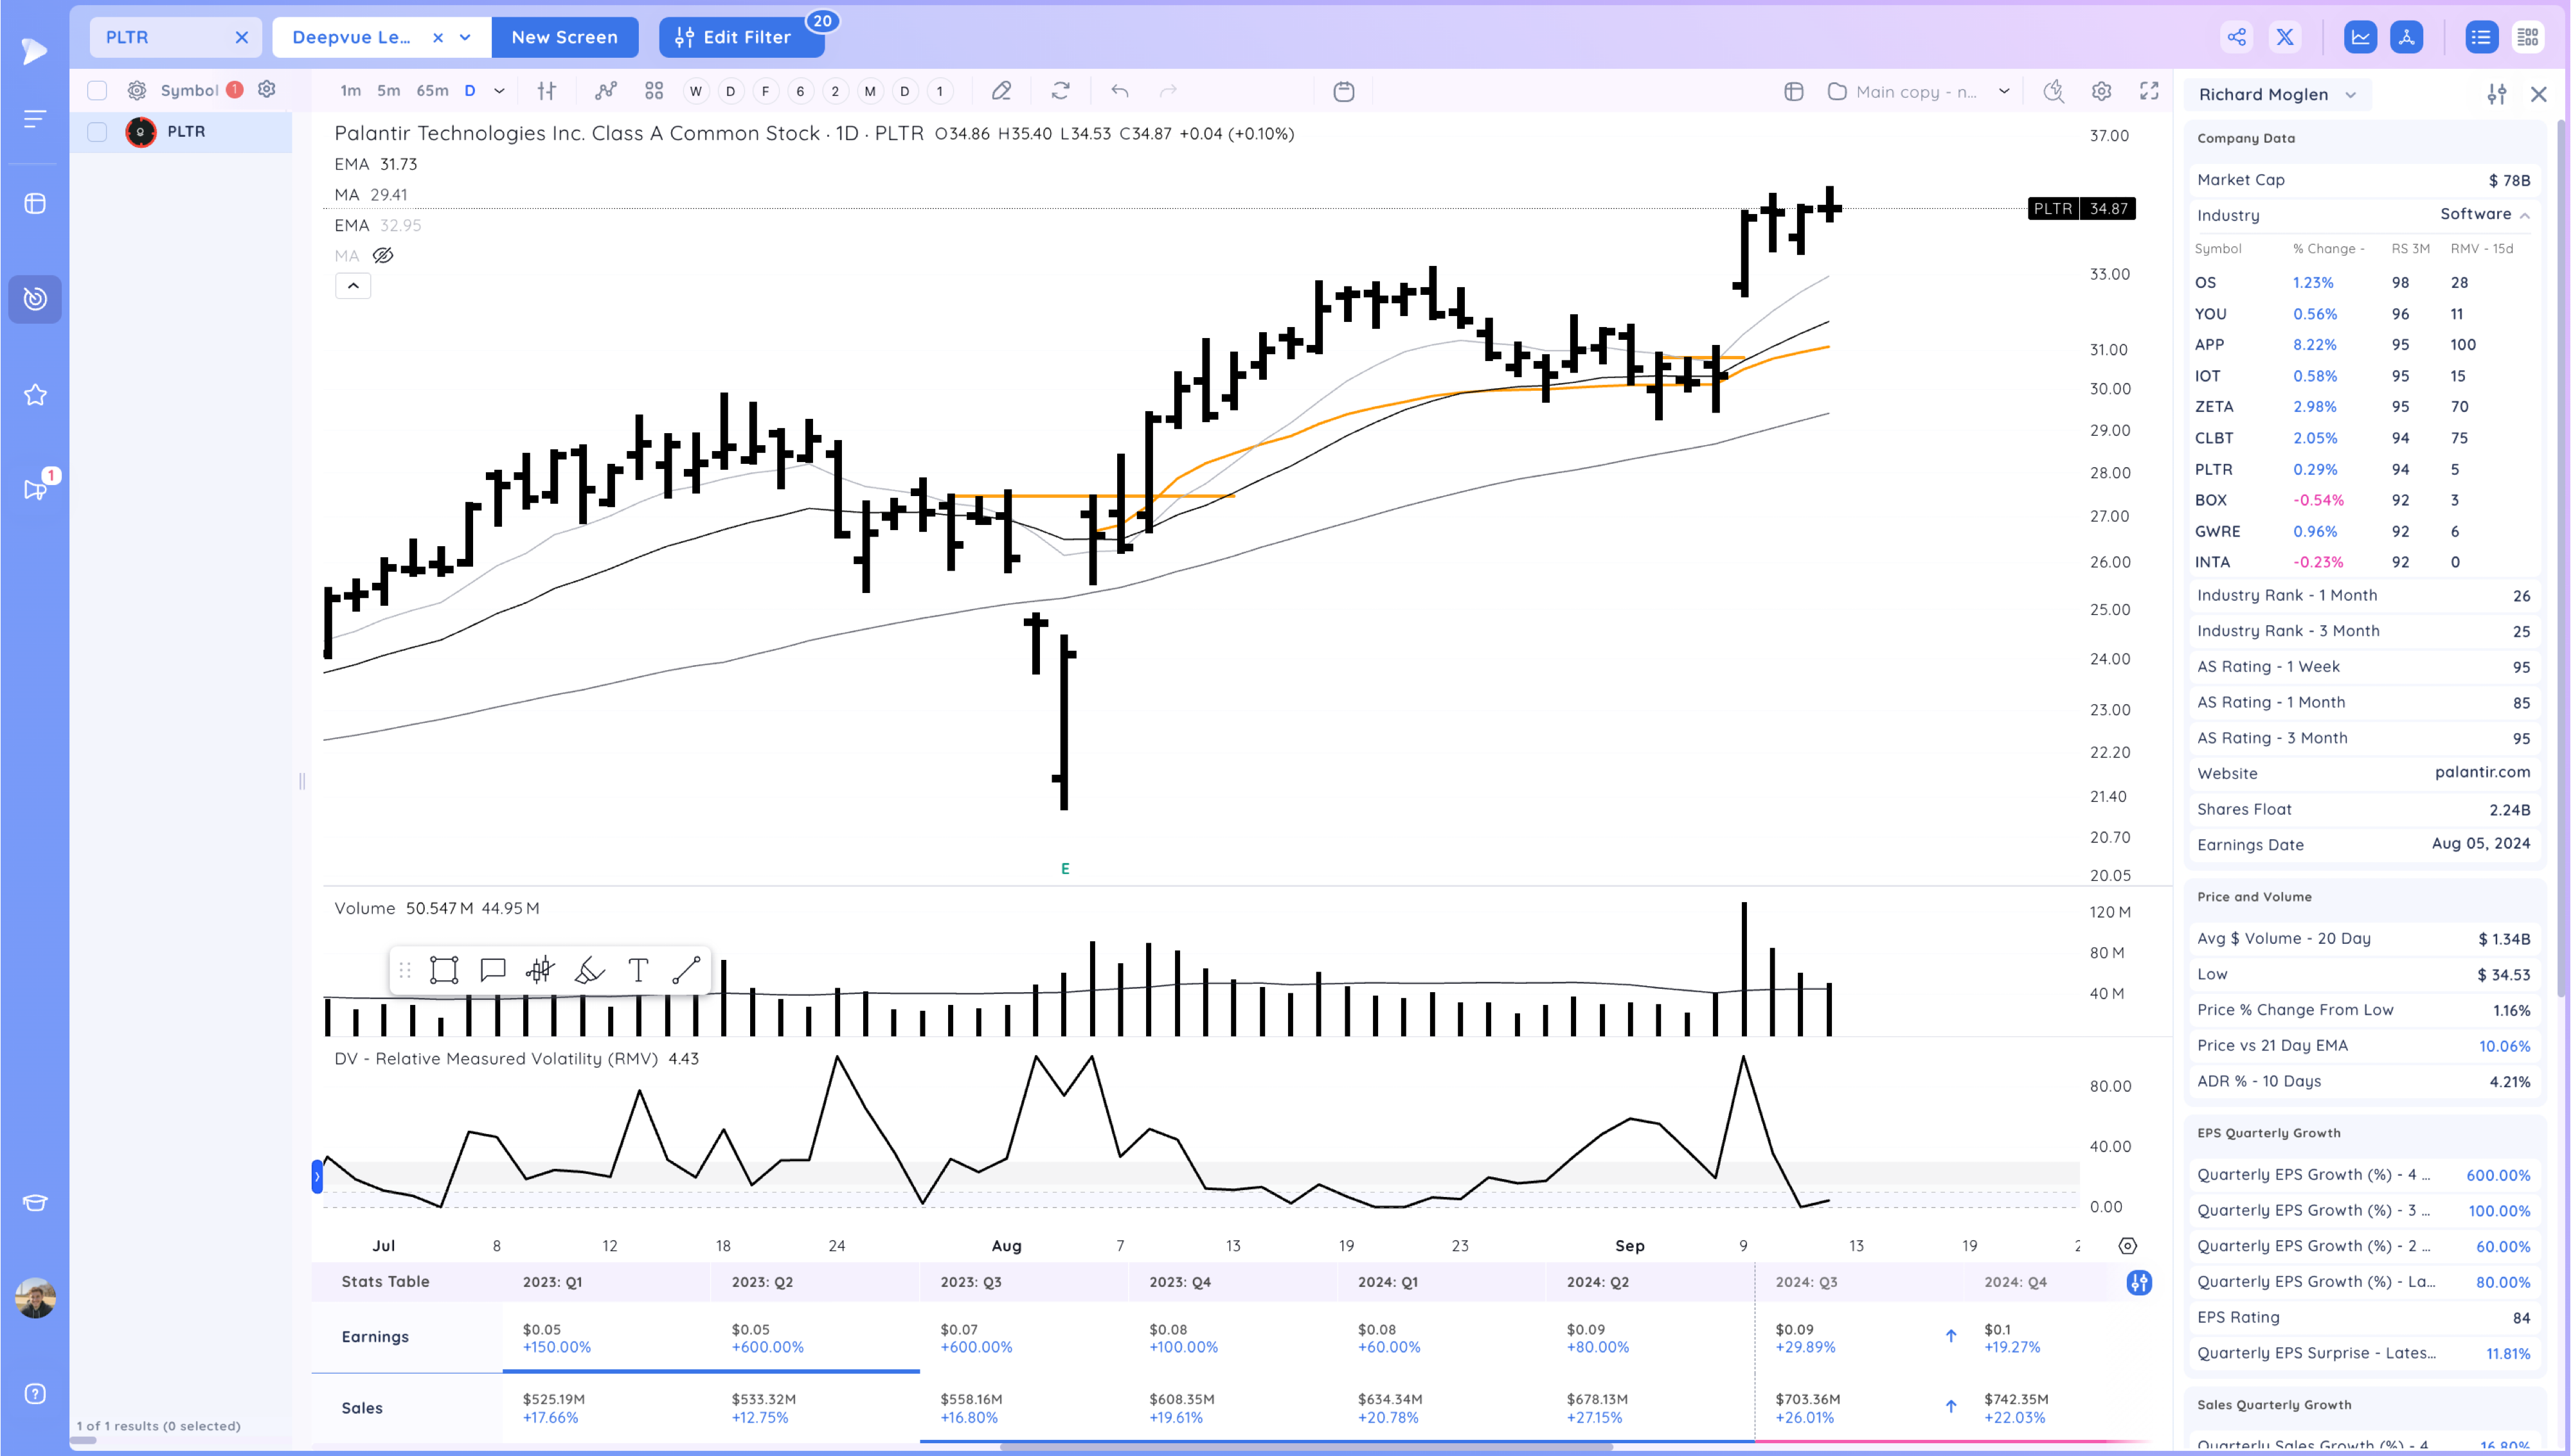The height and width of the screenshot is (1456, 2571).
Task: Open the share icon in top bar
Action: pyautogui.click(x=2236, y=37)
